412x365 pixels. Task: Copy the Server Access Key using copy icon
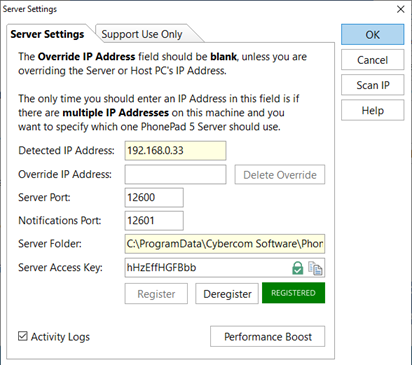click(x=315, y=268)
